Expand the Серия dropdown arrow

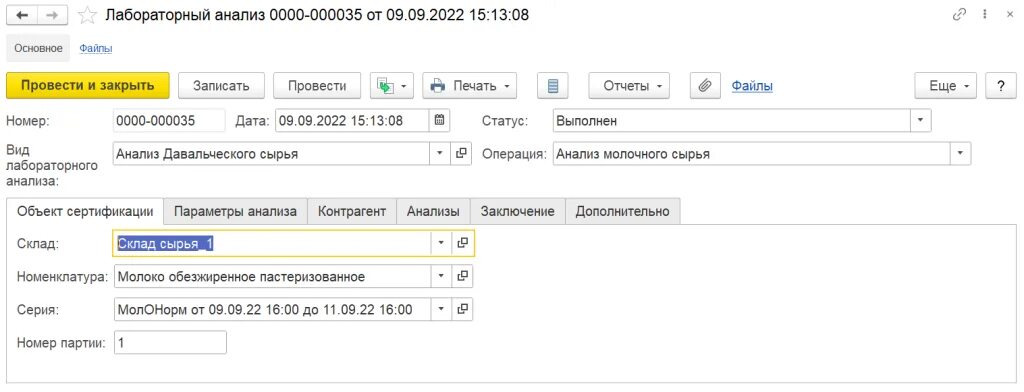tap(441, 309)
